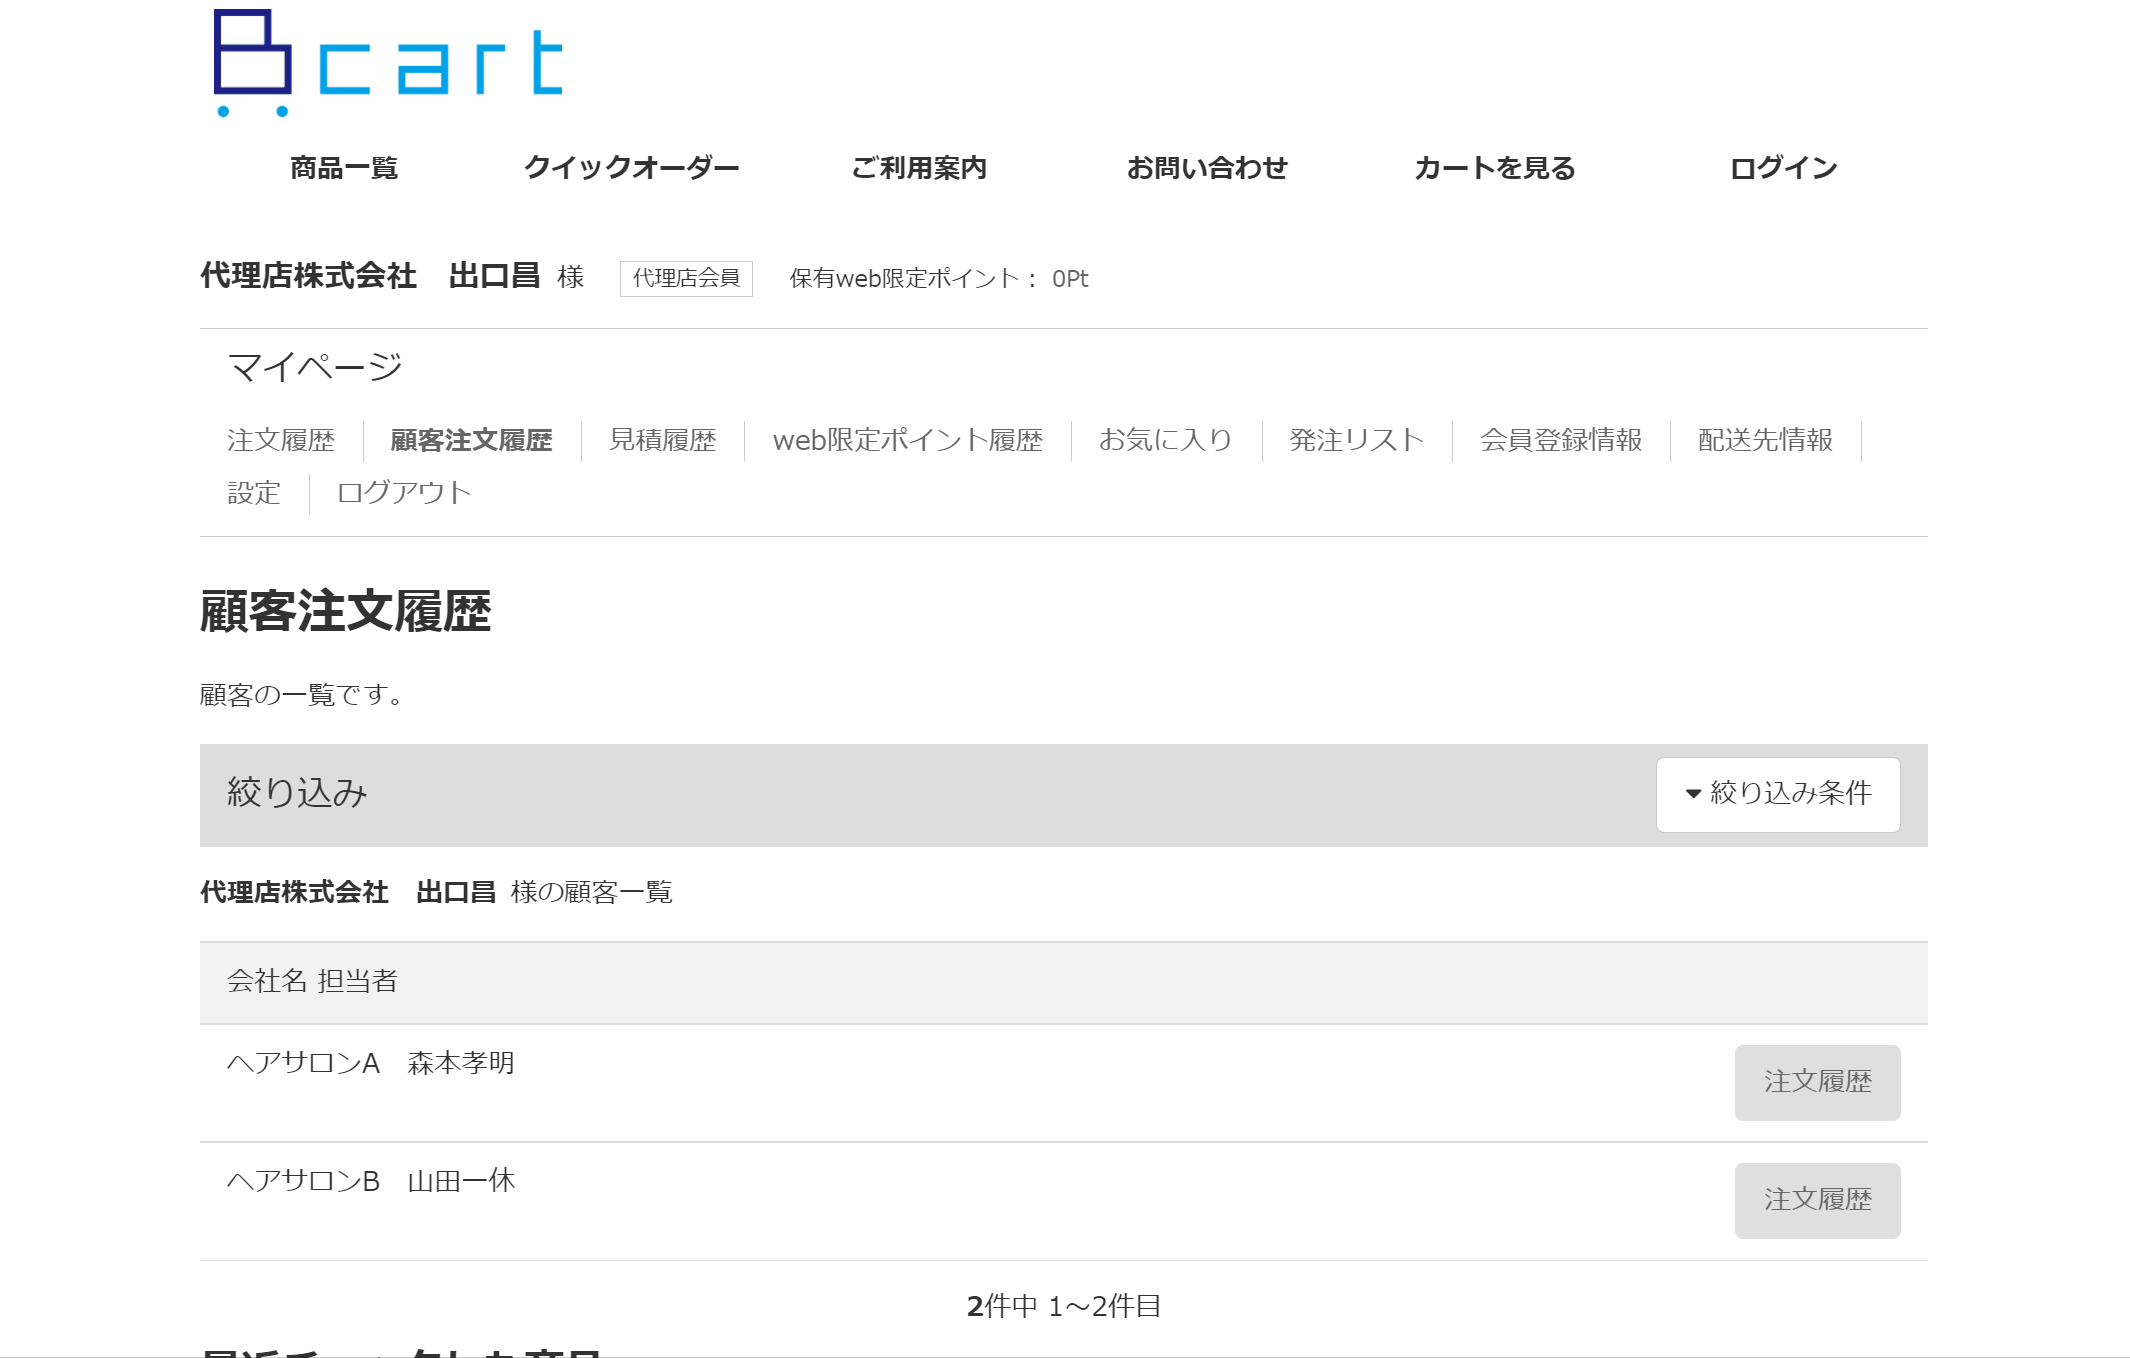Click ログイン in the top navigation

tap(1783, 168)
